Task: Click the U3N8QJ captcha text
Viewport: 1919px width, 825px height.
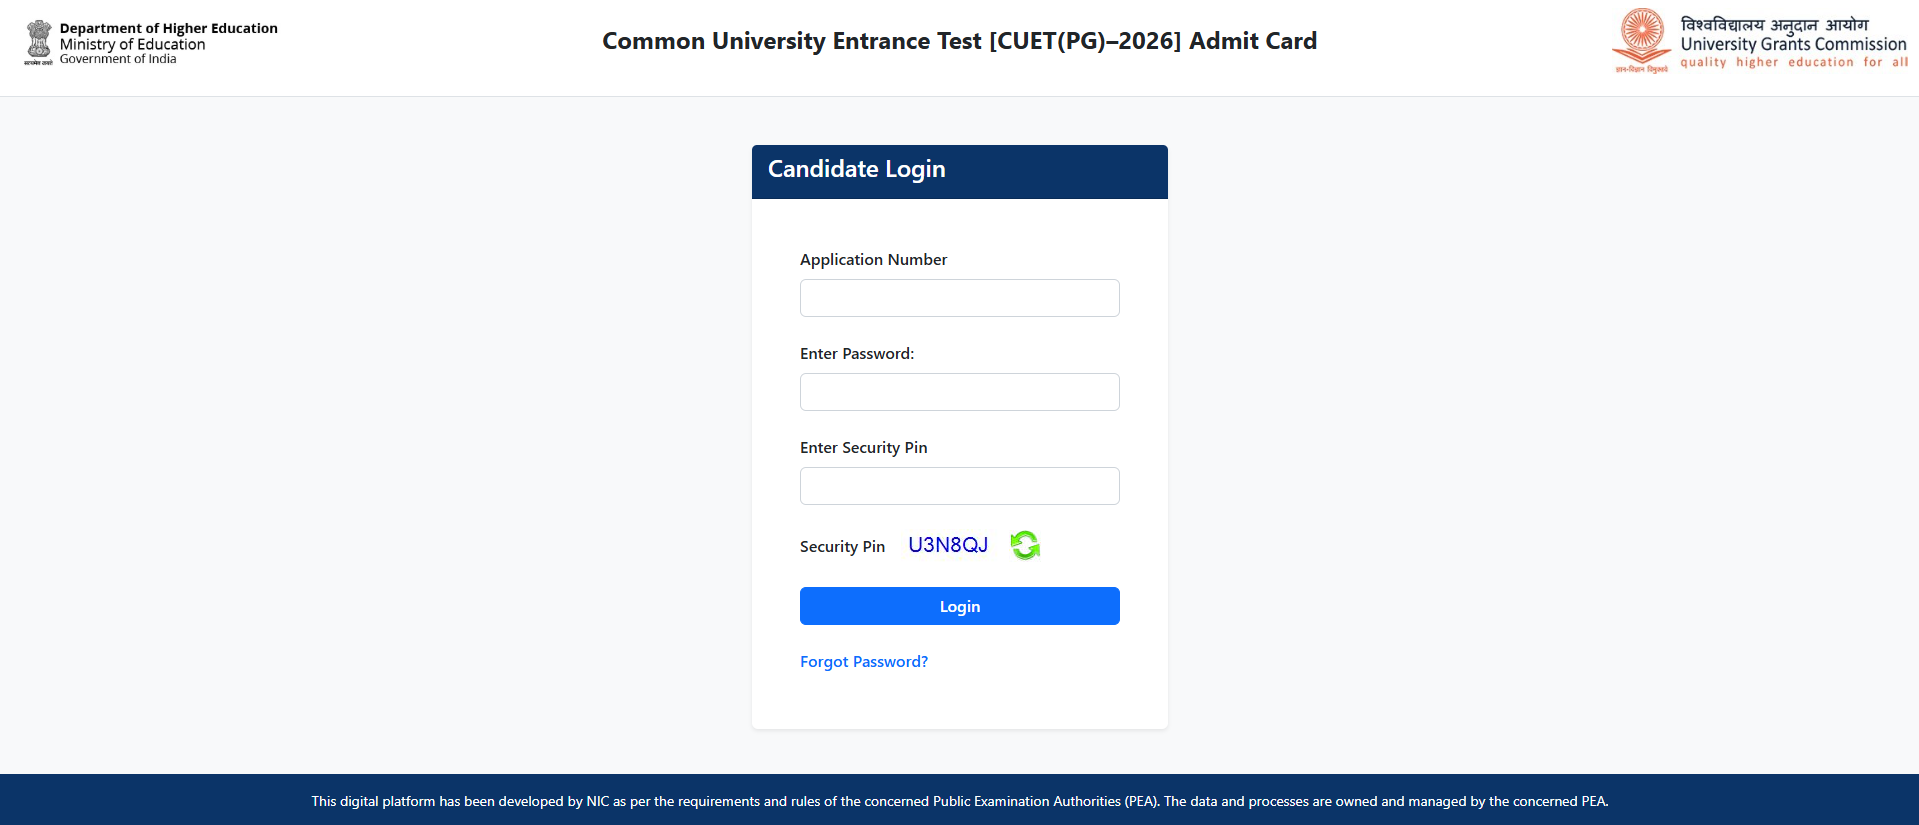Action: 948,545
